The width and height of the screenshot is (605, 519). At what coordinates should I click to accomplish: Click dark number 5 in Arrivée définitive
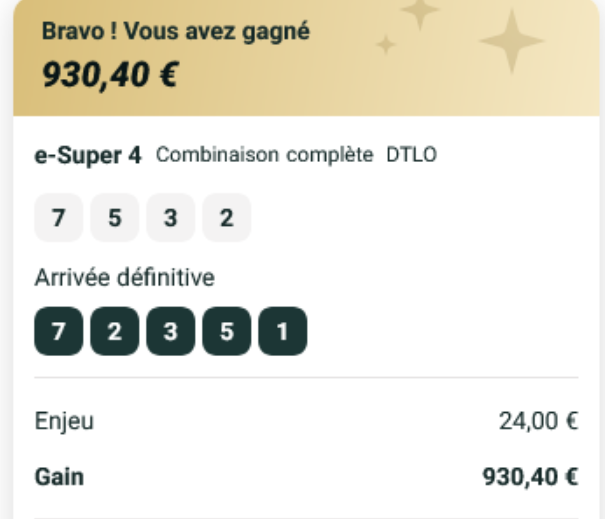tap(227, 331)
